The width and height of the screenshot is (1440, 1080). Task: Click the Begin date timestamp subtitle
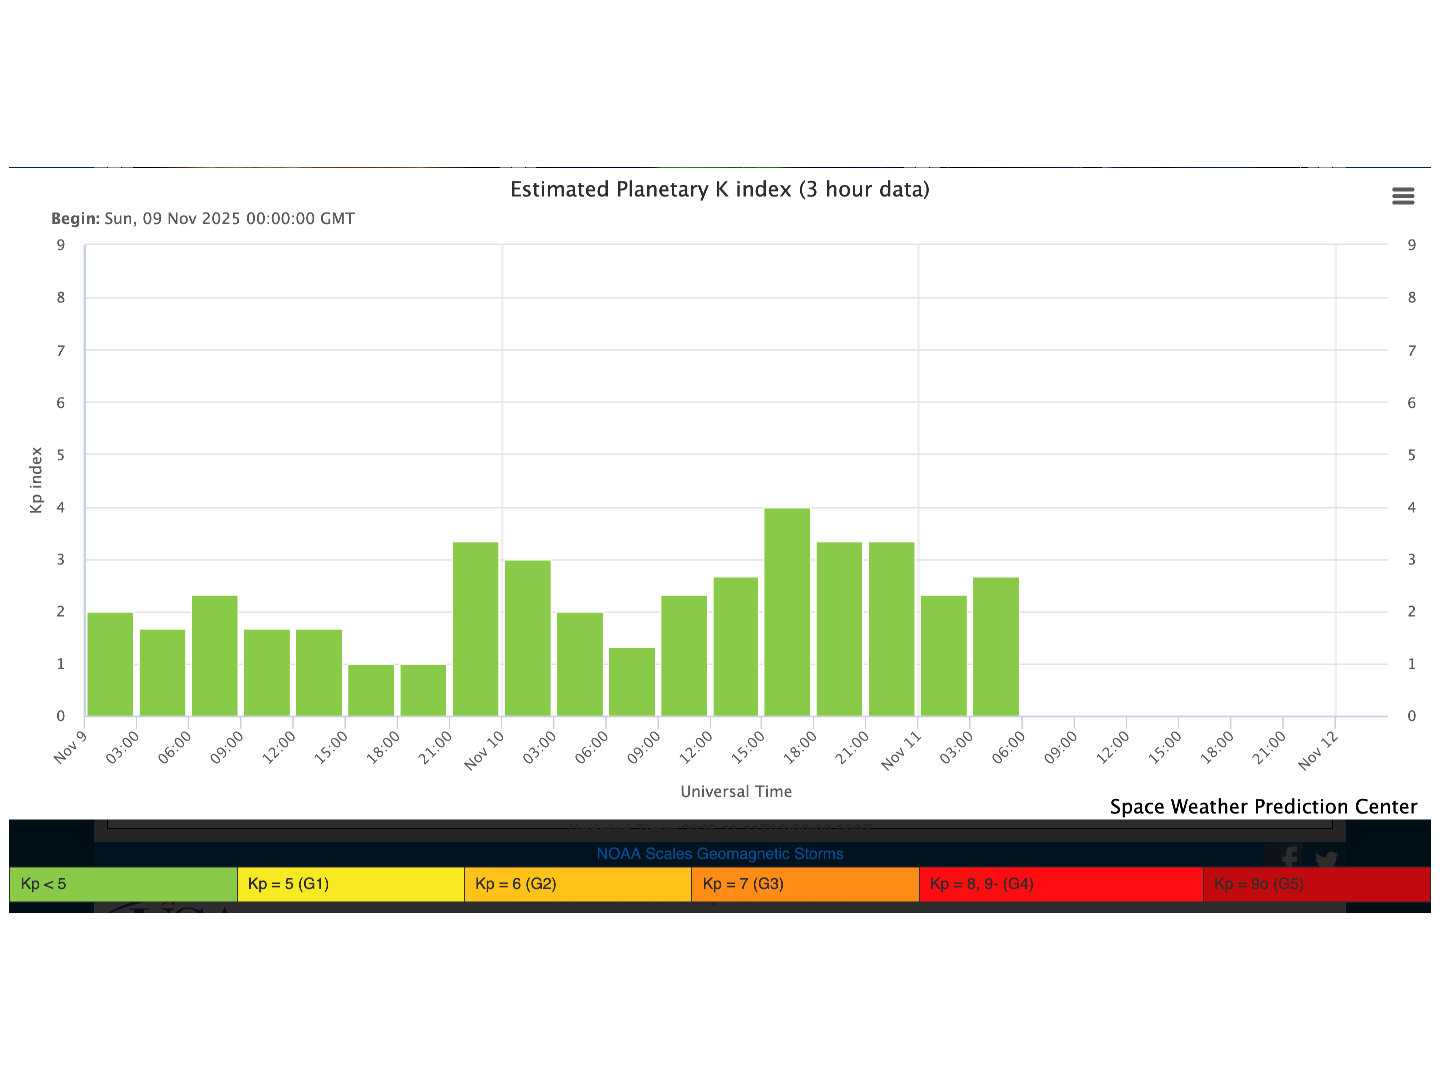(203, 218)
